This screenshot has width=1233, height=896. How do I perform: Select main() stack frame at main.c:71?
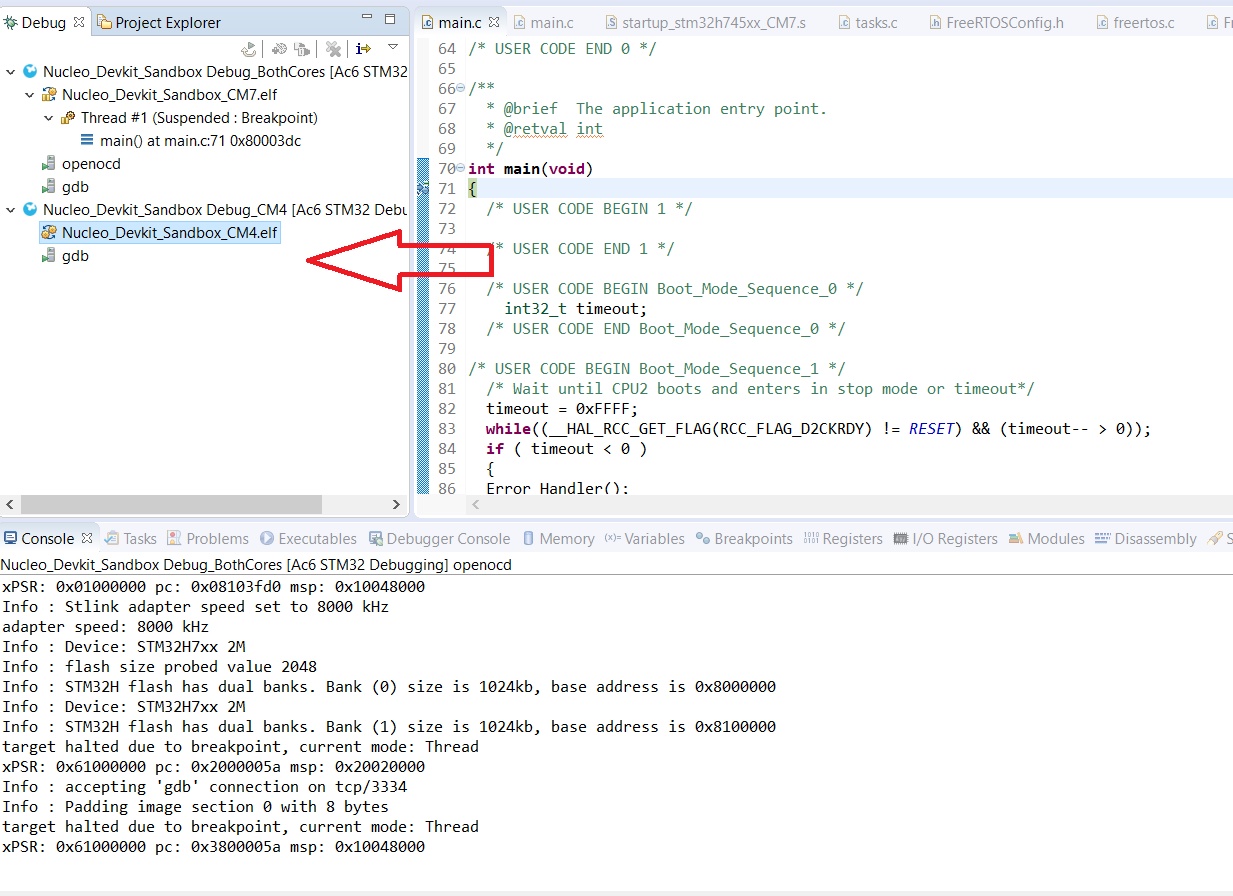tap(200, 141)
